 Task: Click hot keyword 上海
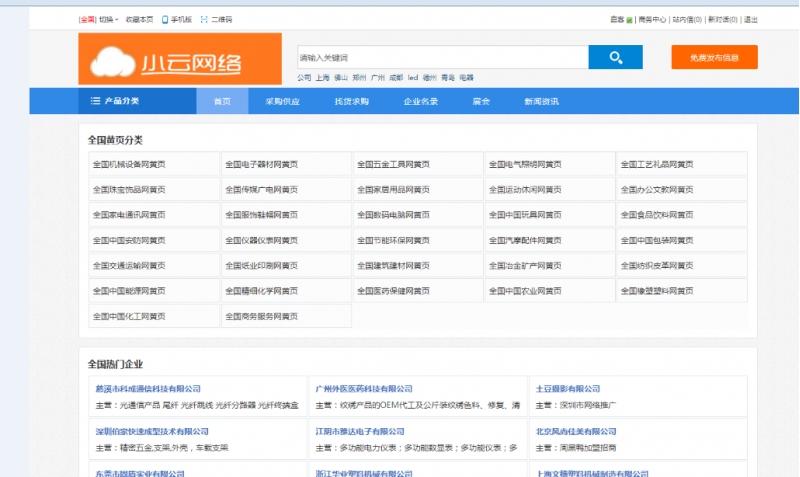[322, 78]
